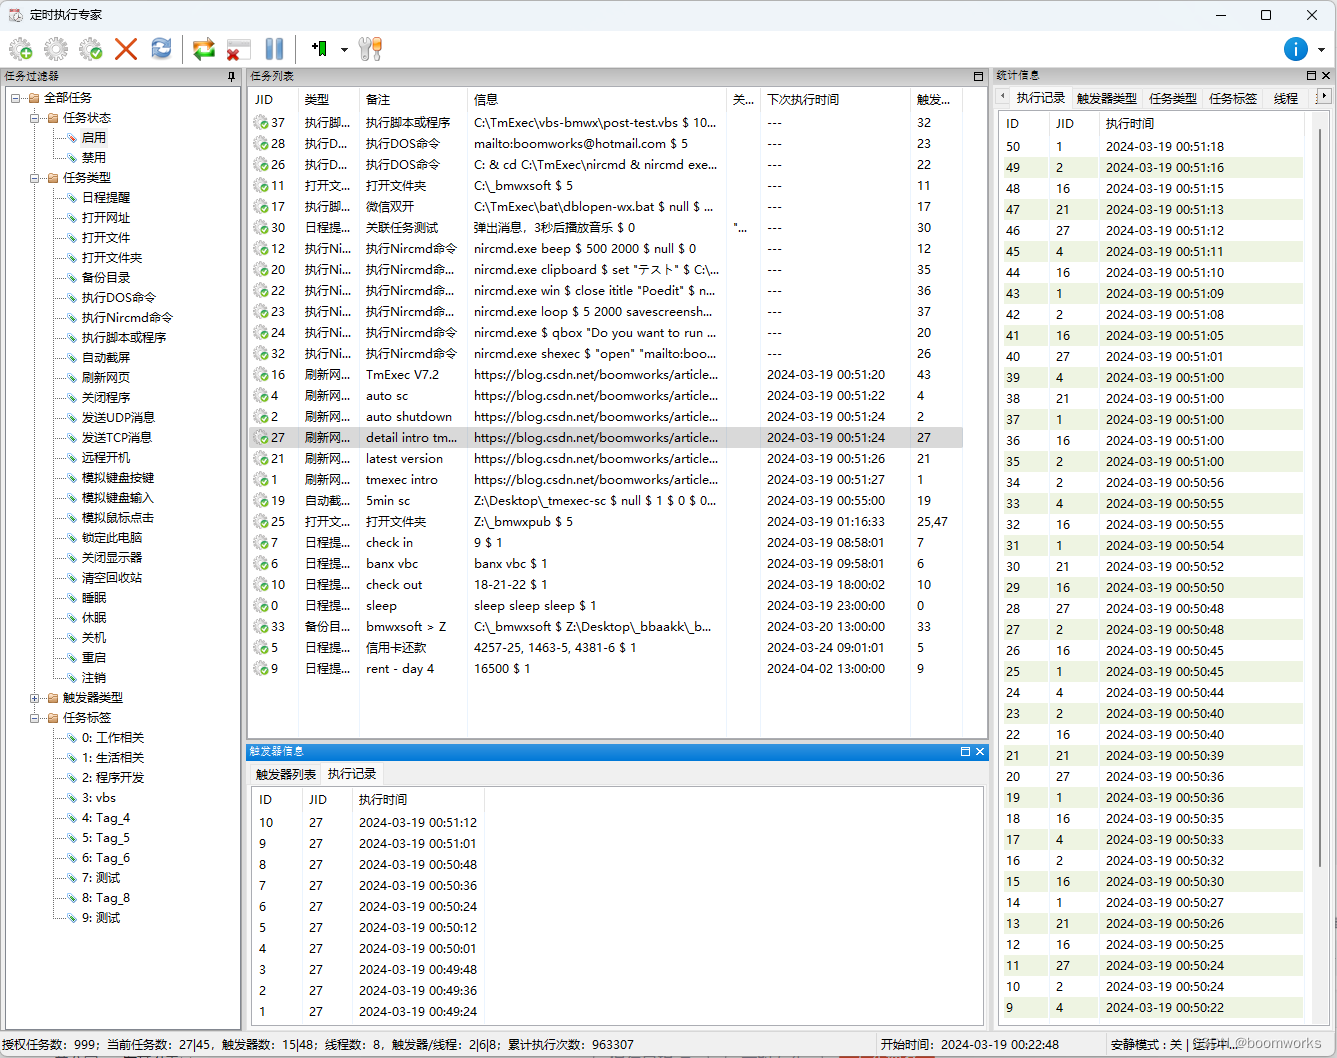1337x1058 pixels.
Task: Create a new task using the gear-plus icon
Action: 21,48
